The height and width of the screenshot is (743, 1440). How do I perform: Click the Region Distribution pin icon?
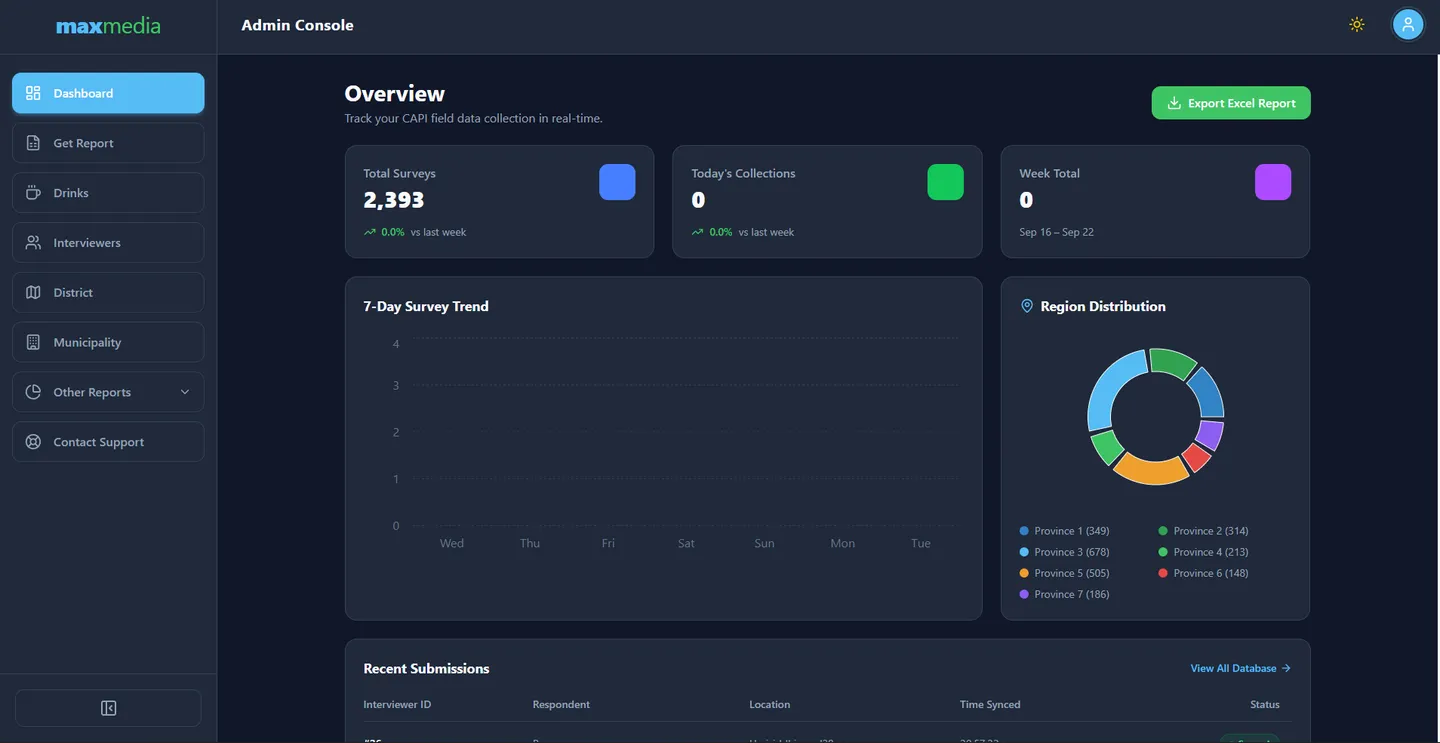pos(1026,306)
